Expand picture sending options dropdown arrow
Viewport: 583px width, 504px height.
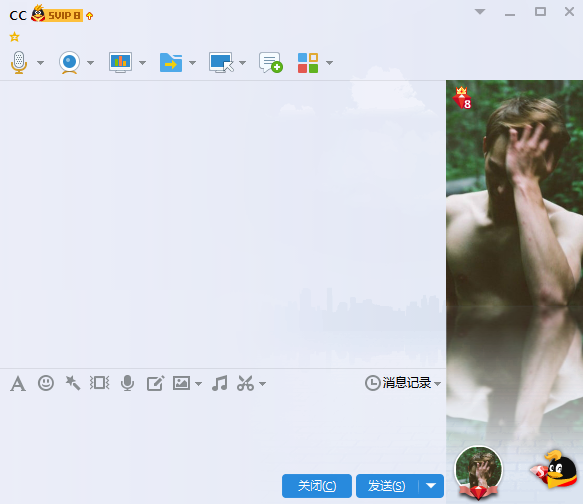[199, 384]
